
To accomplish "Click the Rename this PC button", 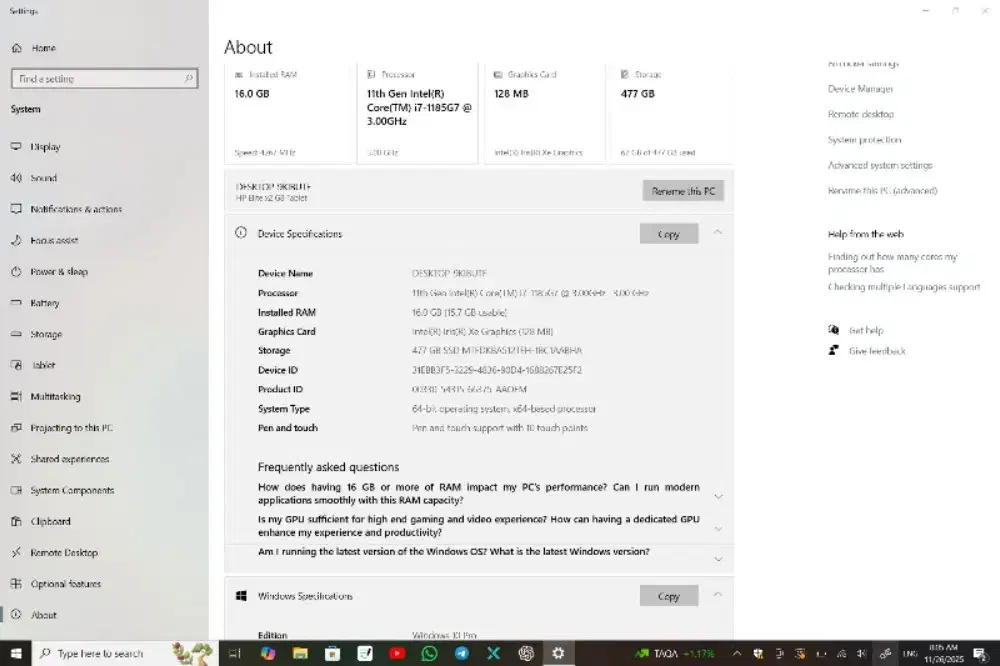I will (681, 190).
